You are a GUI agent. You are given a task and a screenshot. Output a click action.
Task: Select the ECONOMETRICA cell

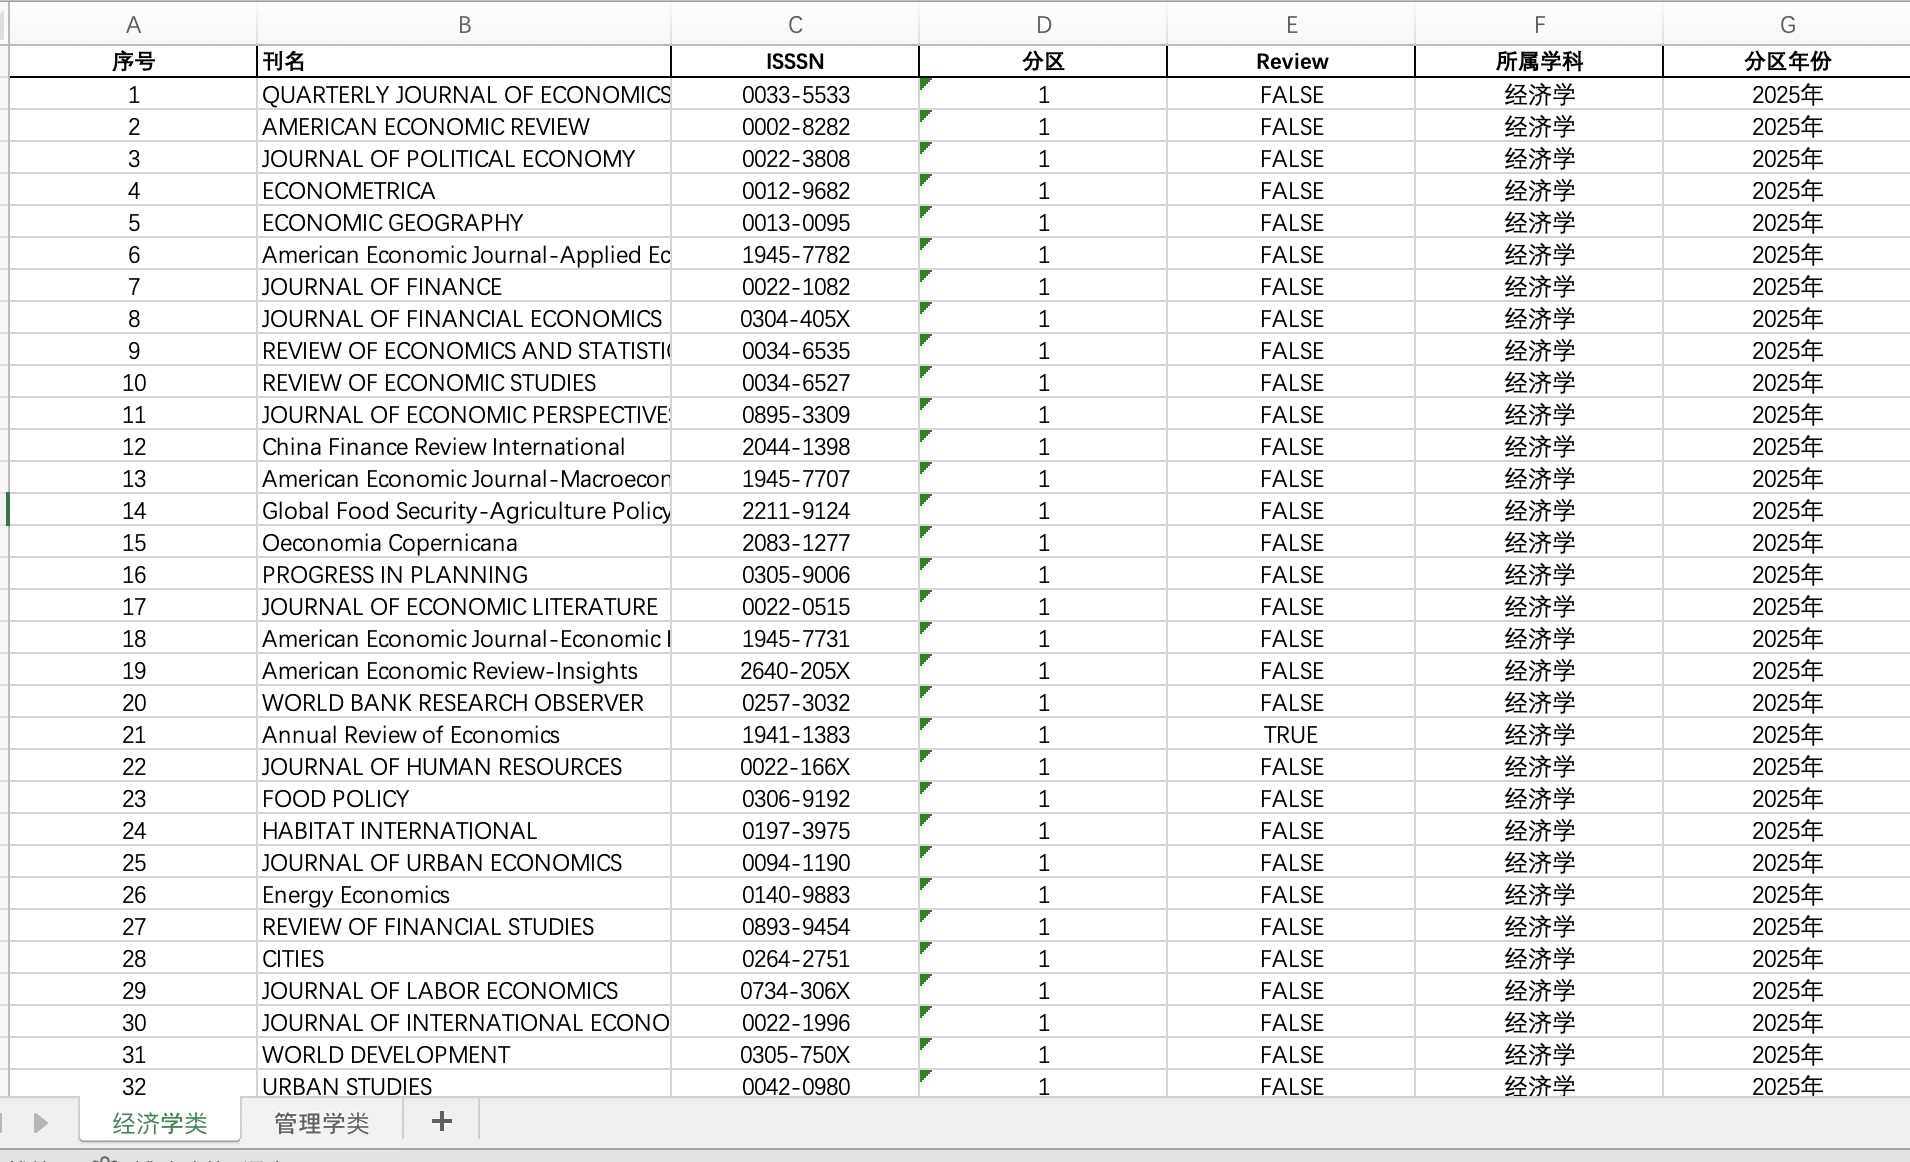(x=464, y=190)
